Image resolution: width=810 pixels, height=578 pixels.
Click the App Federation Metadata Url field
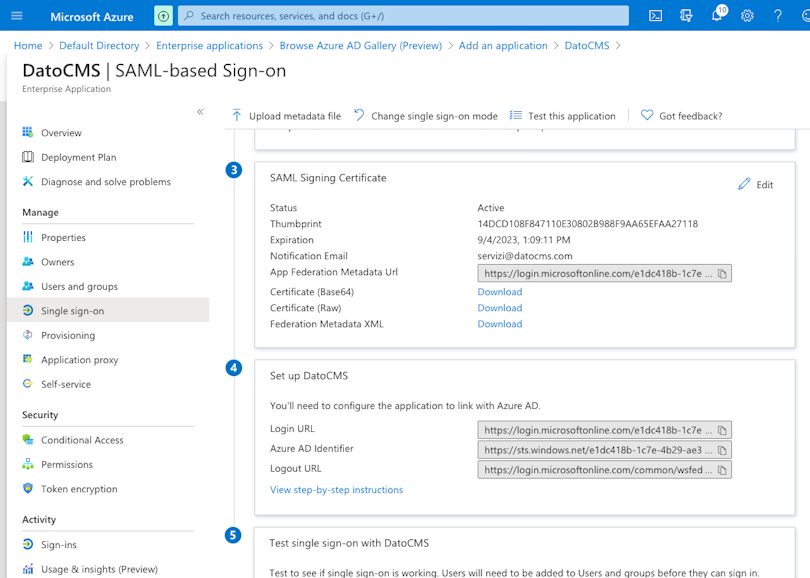pos(604,274)
